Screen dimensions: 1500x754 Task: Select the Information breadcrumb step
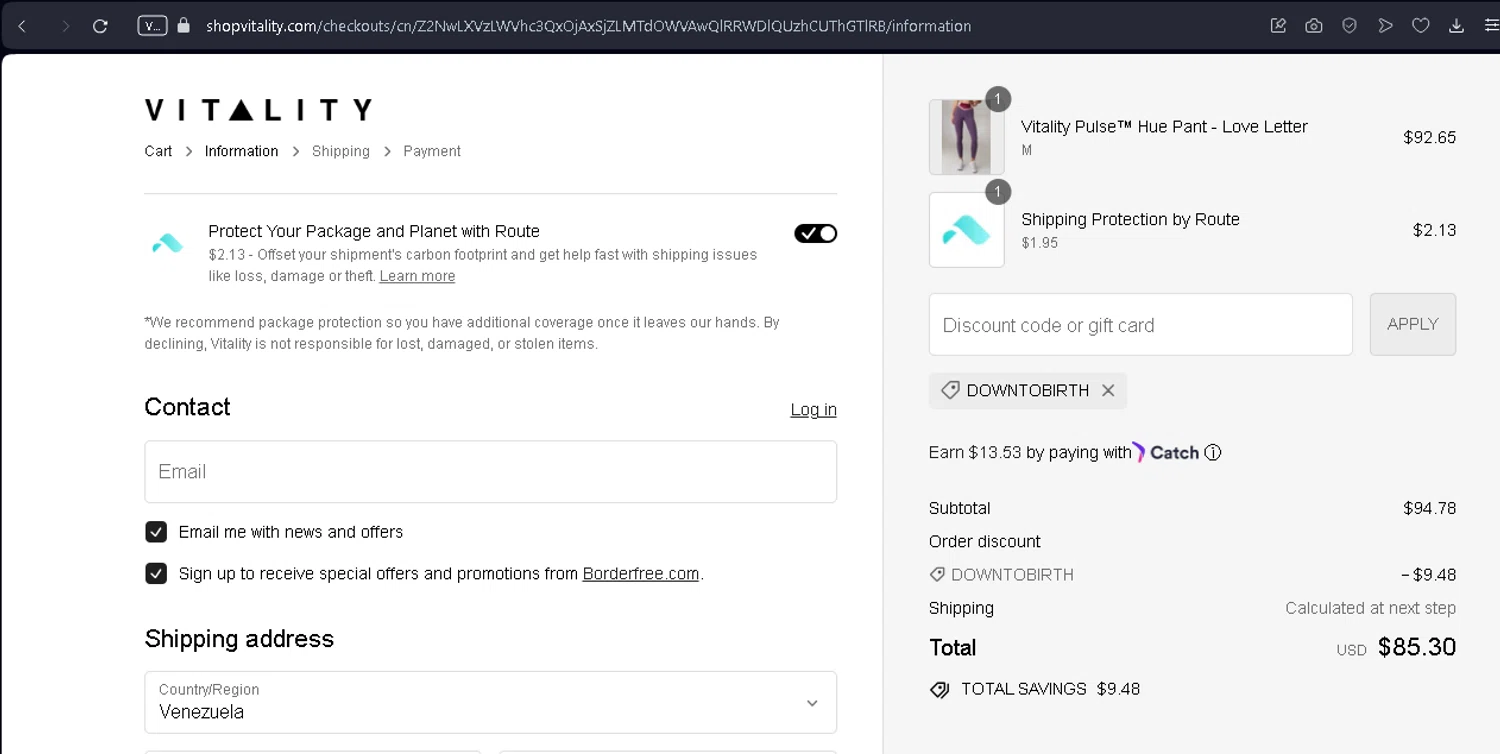(241, 151)
